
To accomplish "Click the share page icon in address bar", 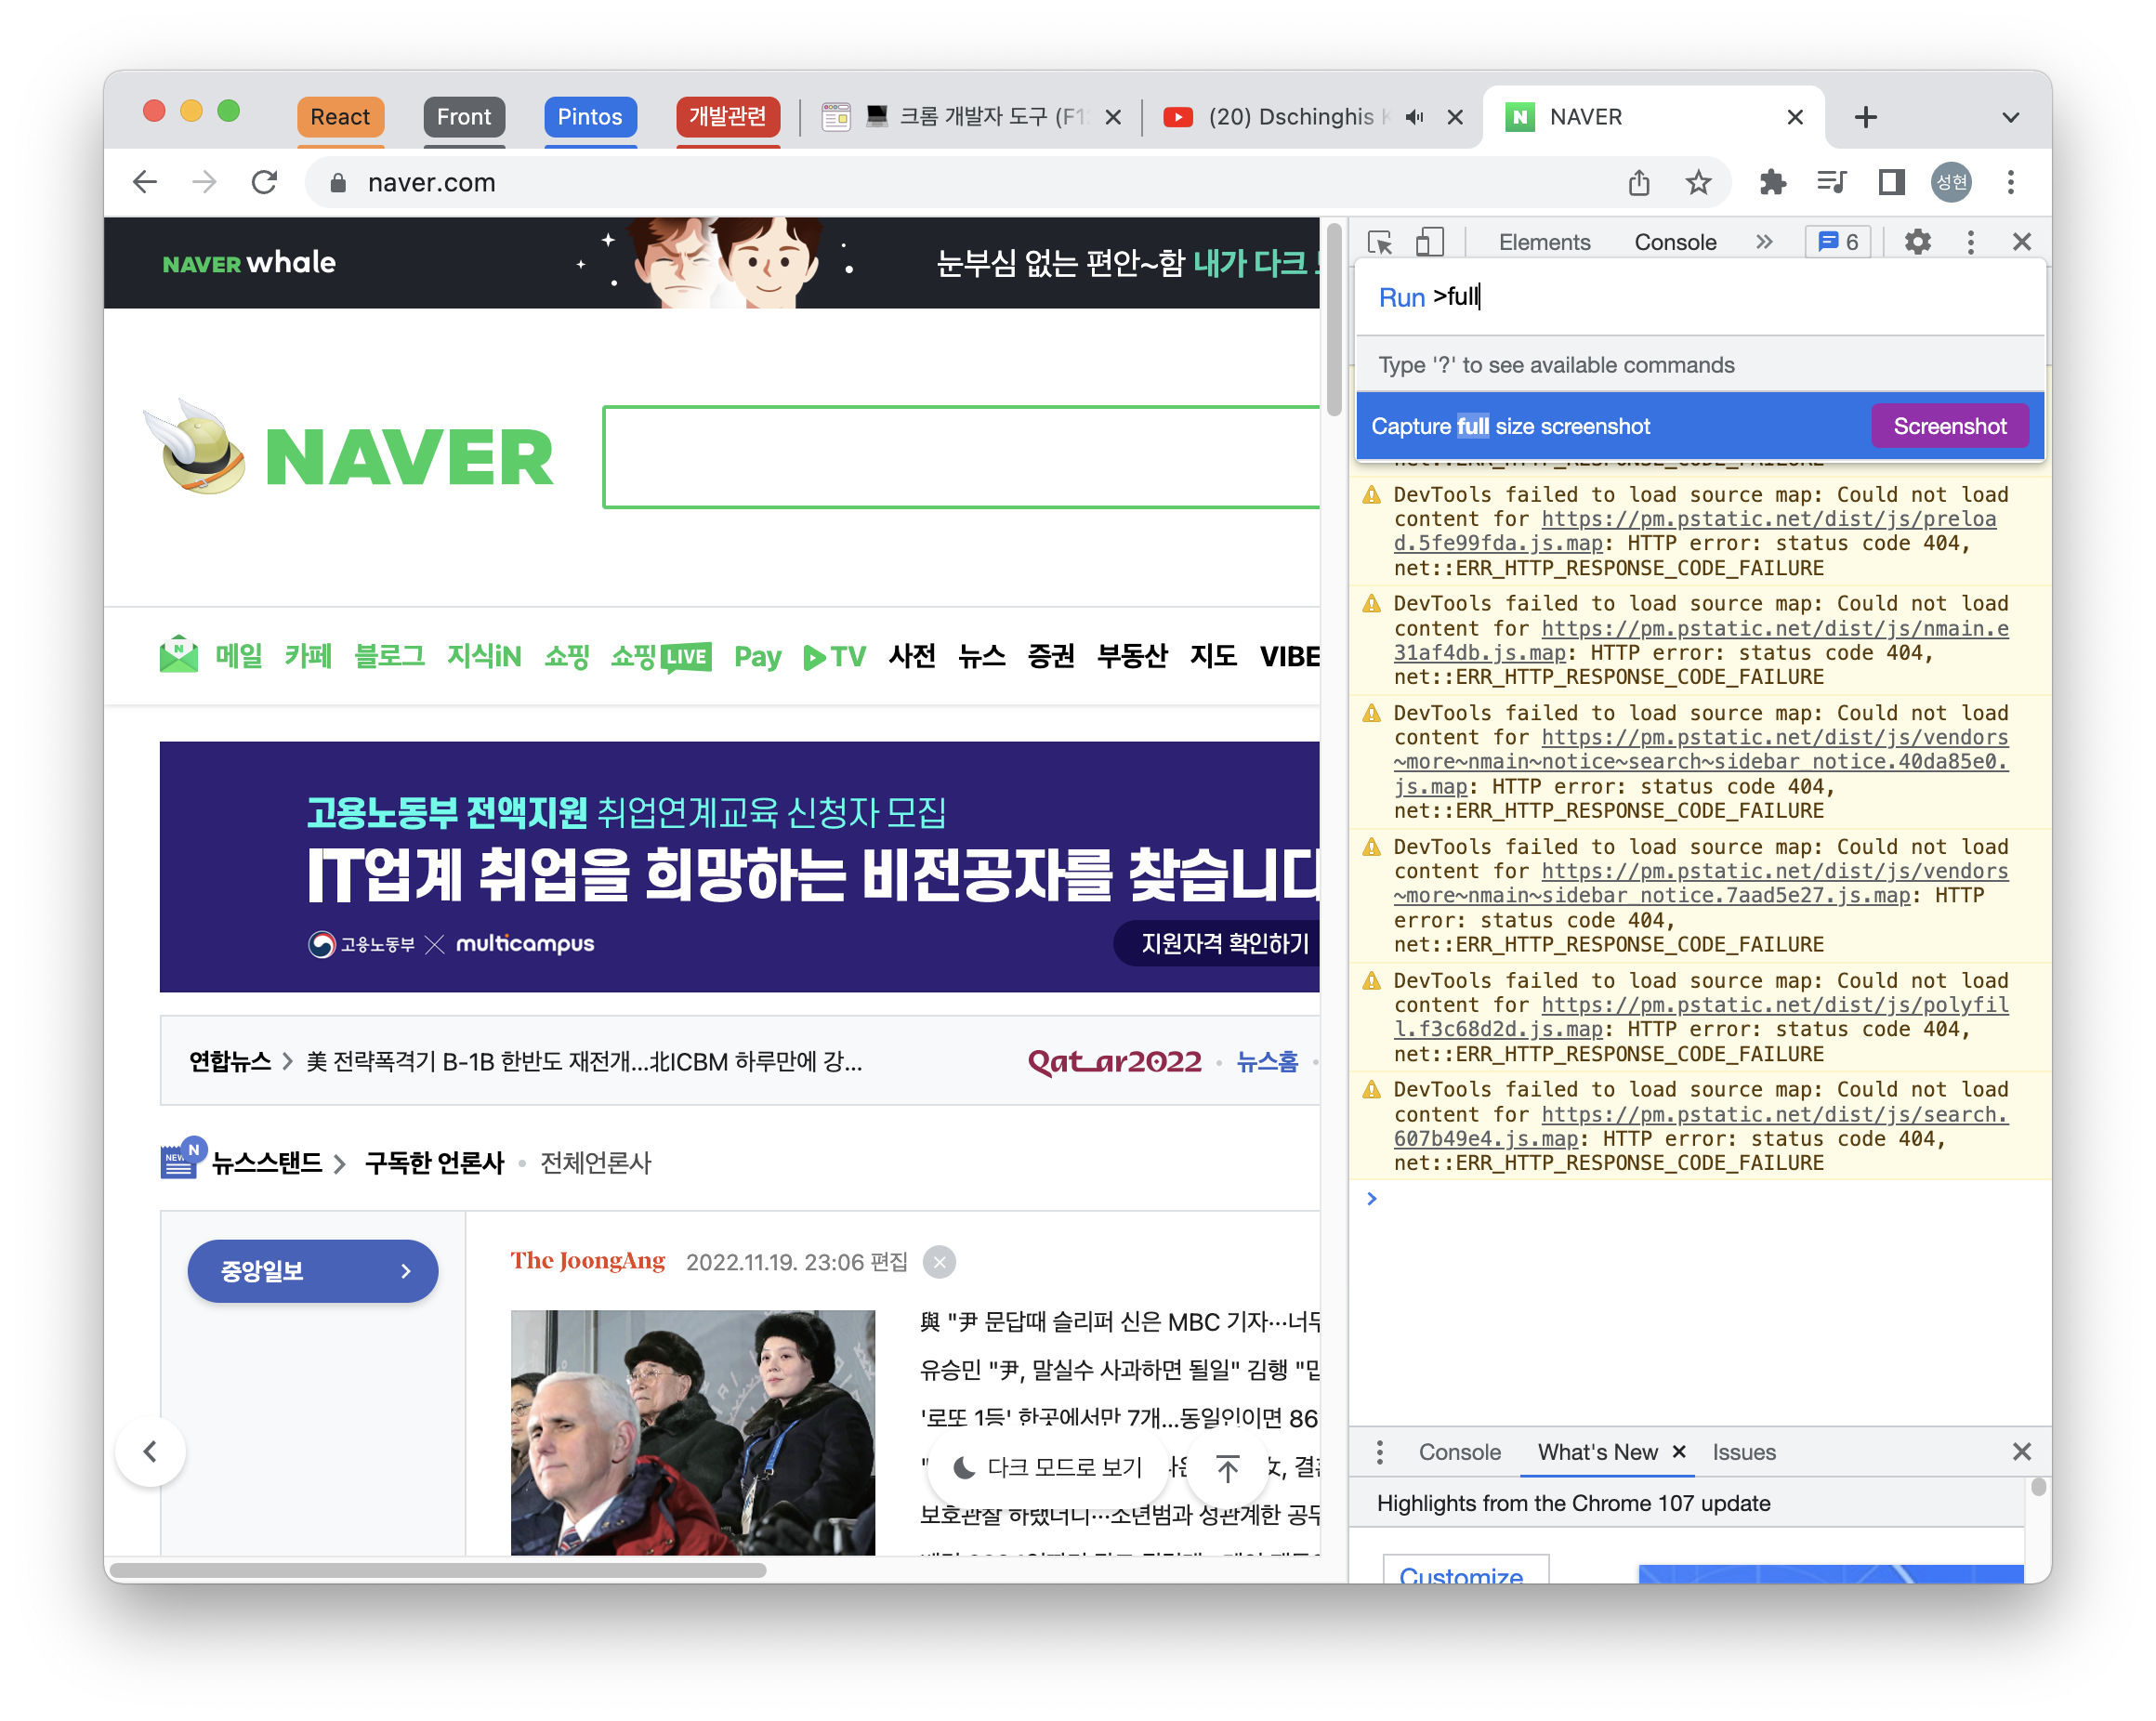I will [1638, 182].
